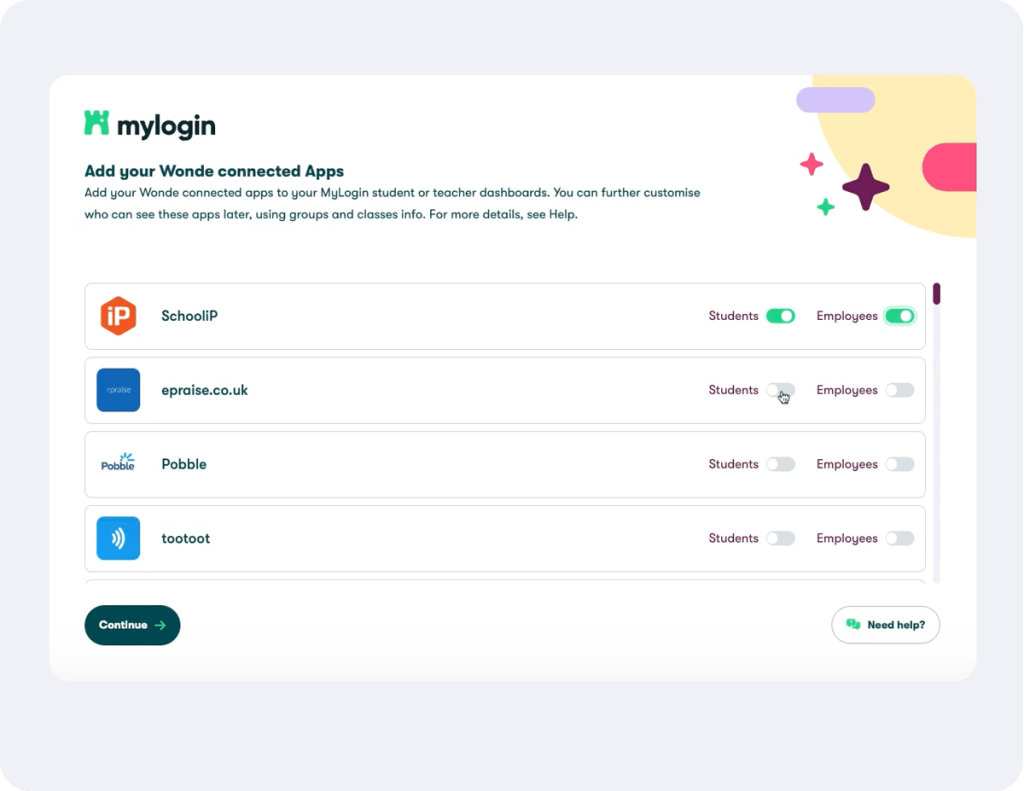Open the Need help? button
Viewport: 1024px width, 791px height.
coord(885,625)
